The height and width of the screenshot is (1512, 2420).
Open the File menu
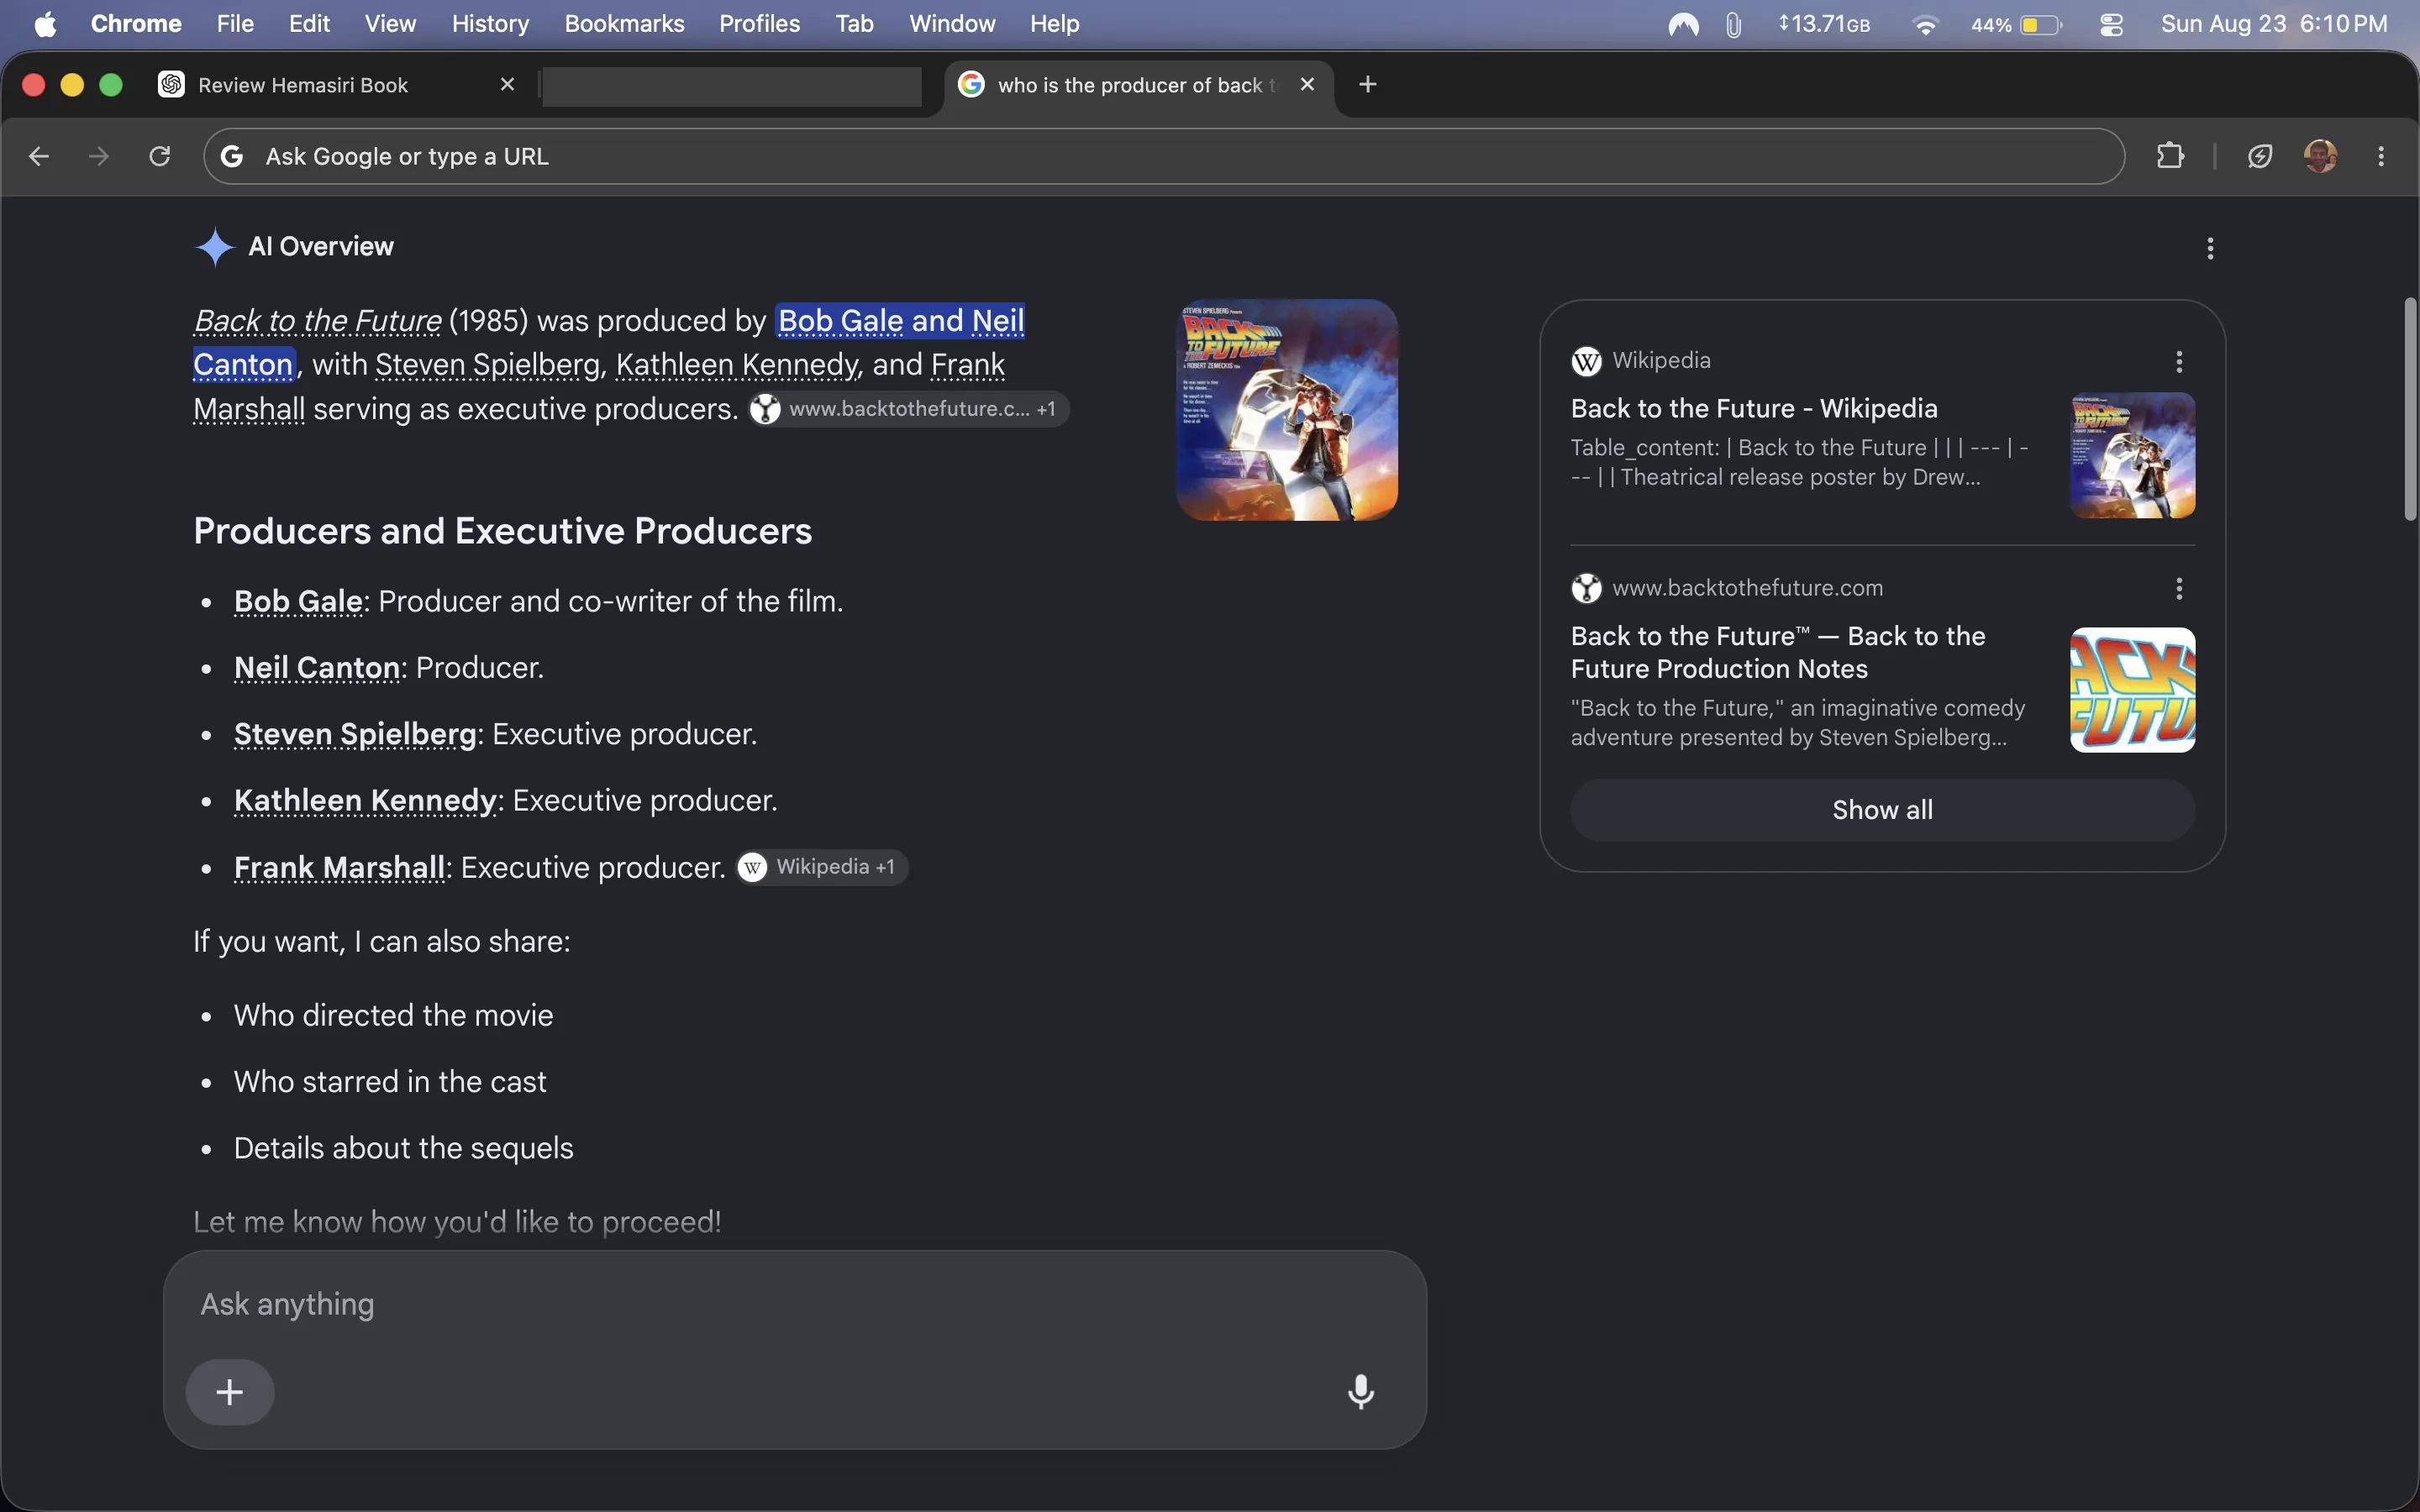pyautogui.click(x=235, y=24)
